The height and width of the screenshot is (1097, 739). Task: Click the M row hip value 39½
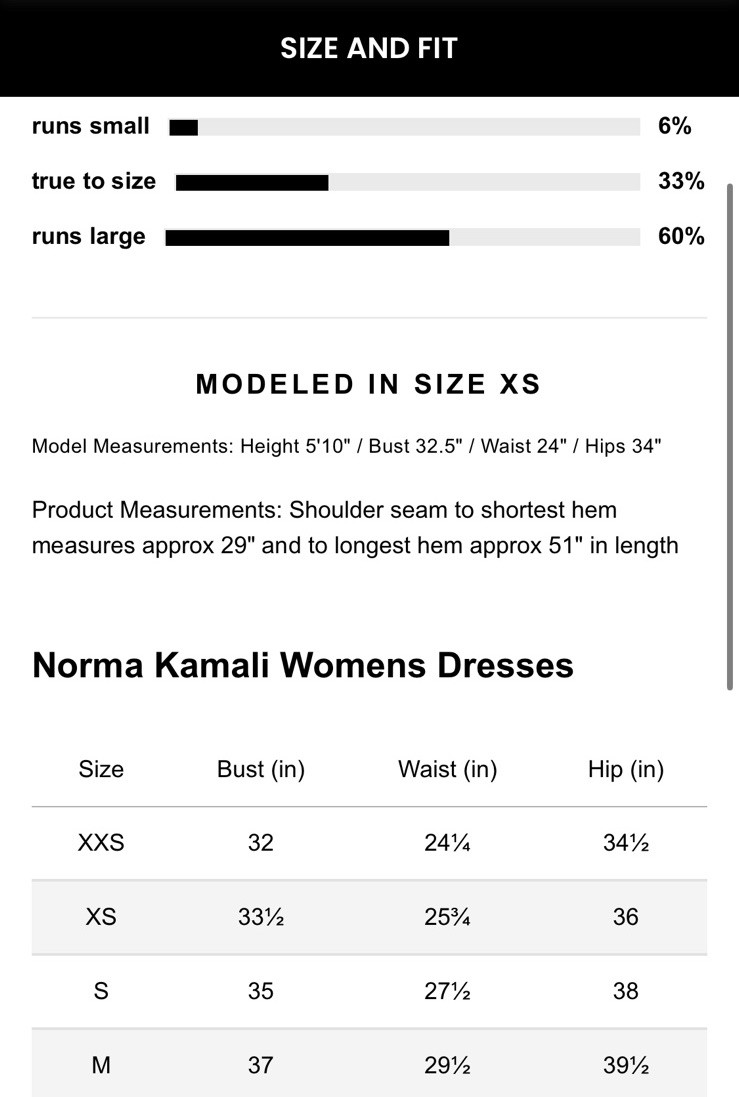tap(626, 1065)
